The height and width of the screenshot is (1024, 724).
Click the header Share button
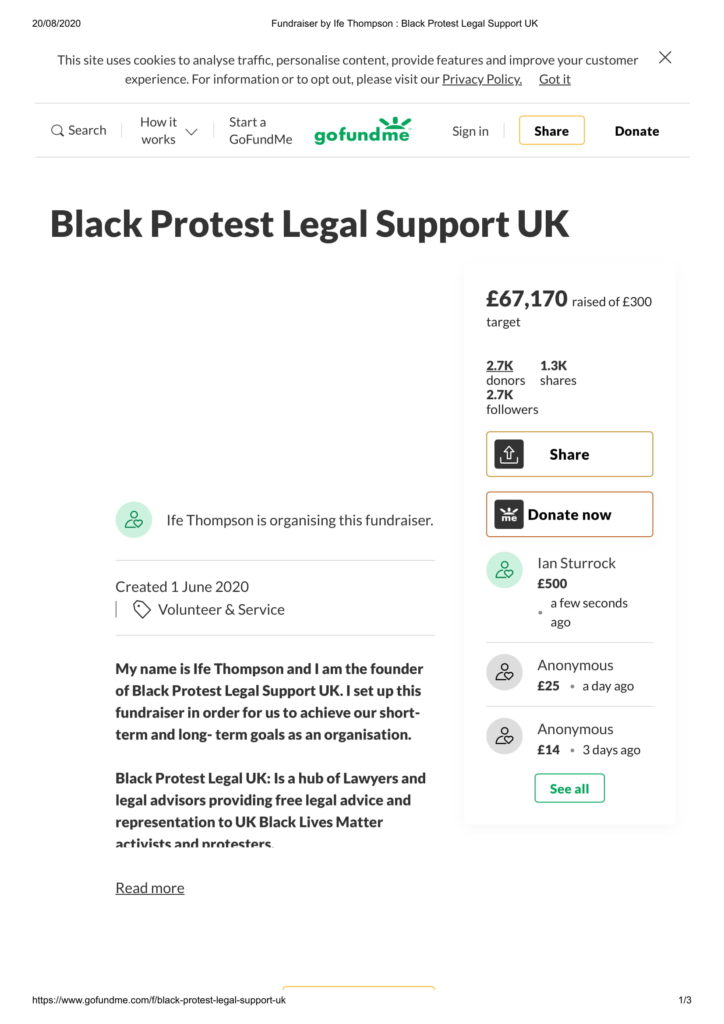click(x=552, y=131)
